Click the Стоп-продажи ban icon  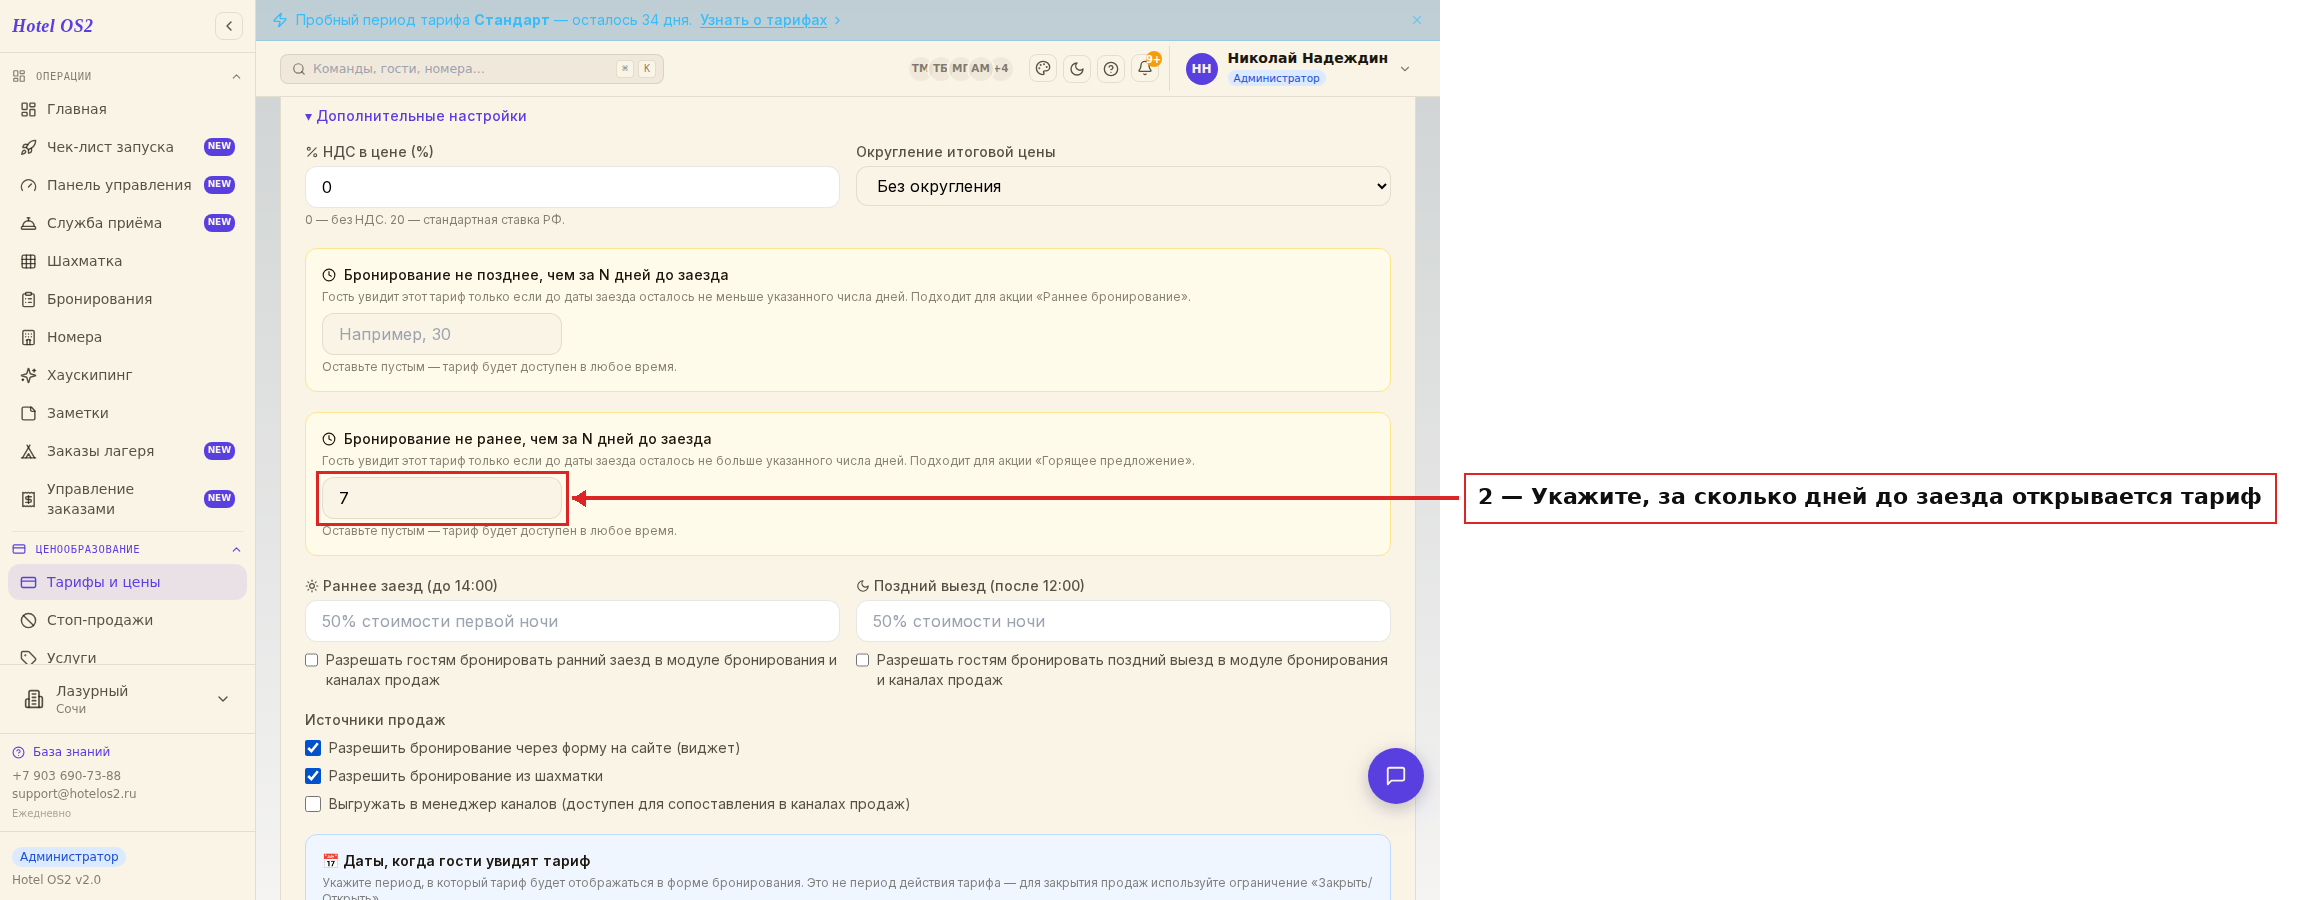point(29,620)
